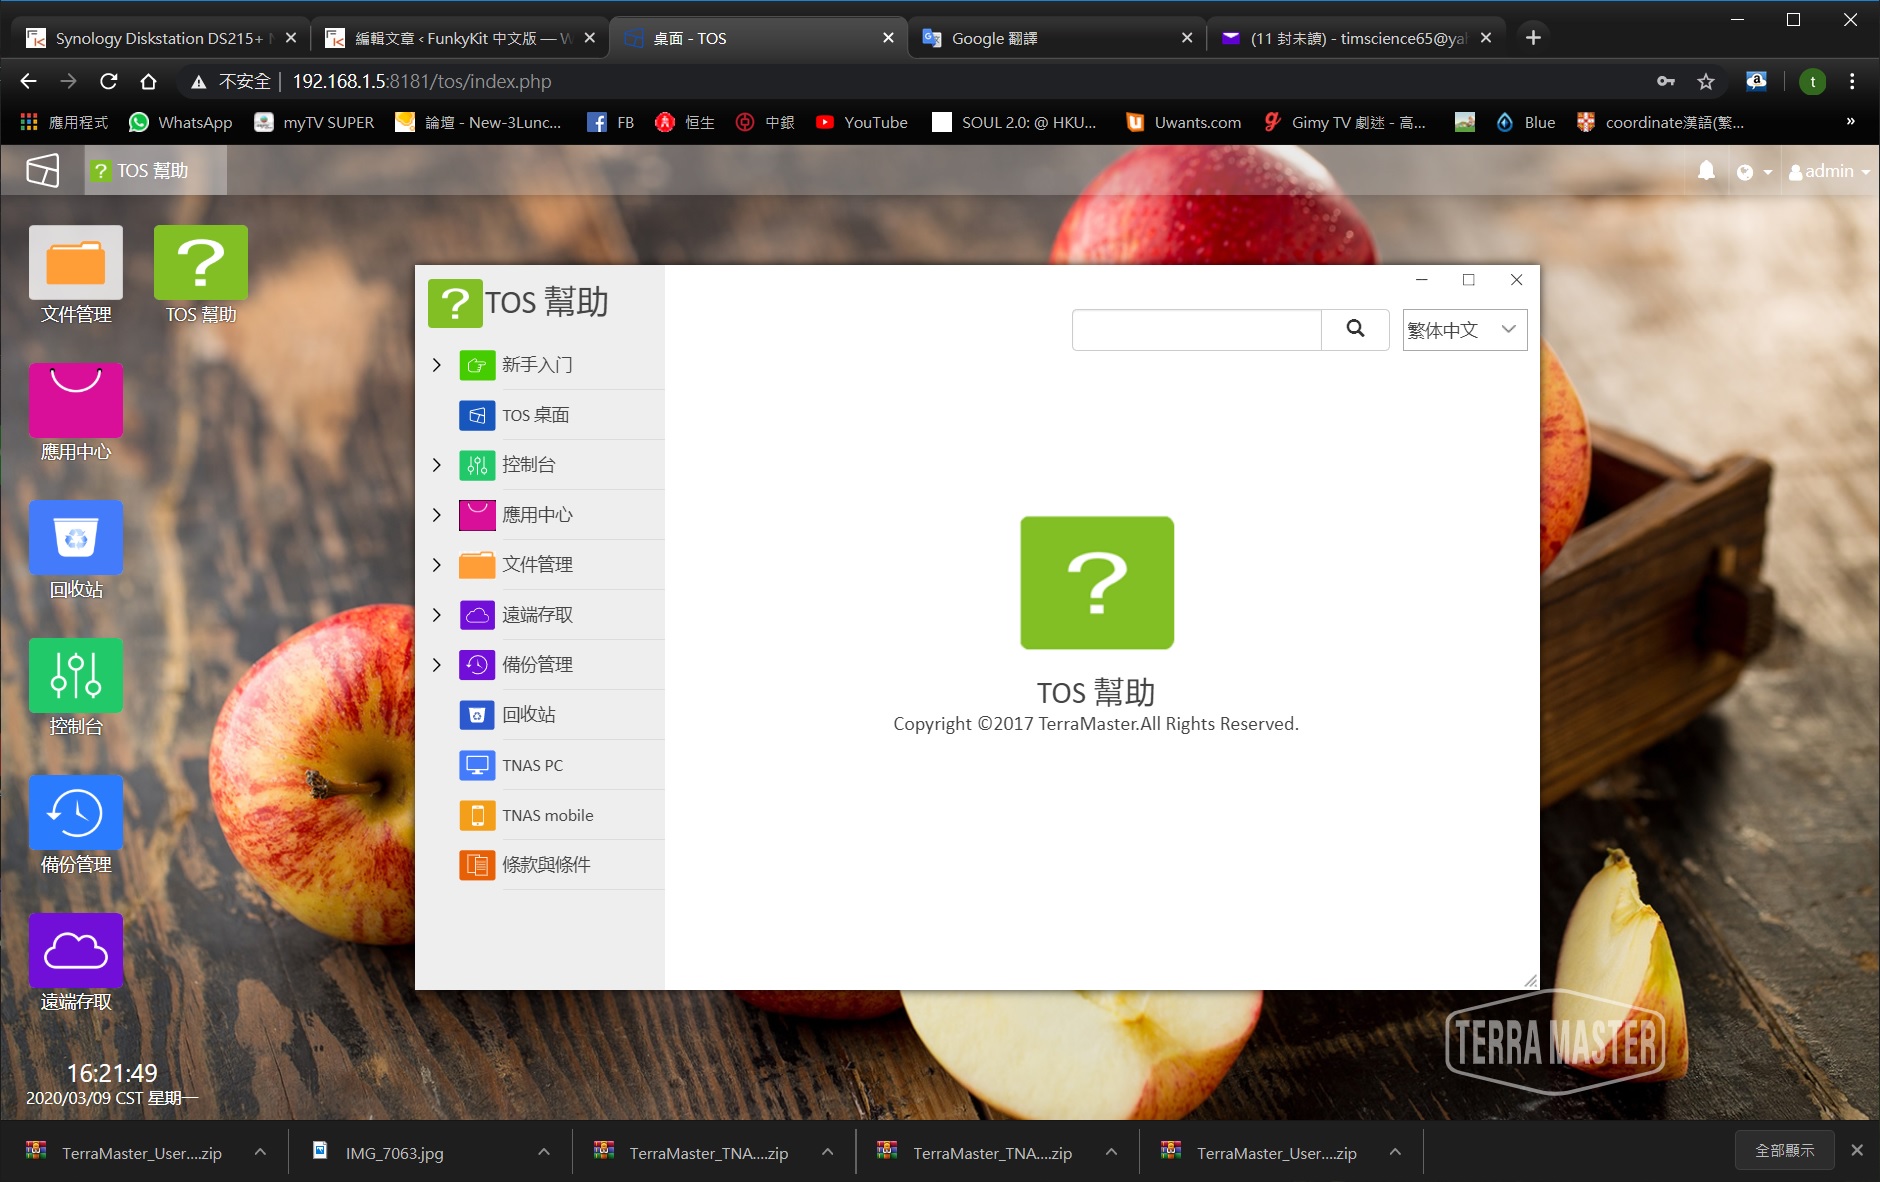
Task: Click the help search magnifier button
Action: coord(1355,329)
